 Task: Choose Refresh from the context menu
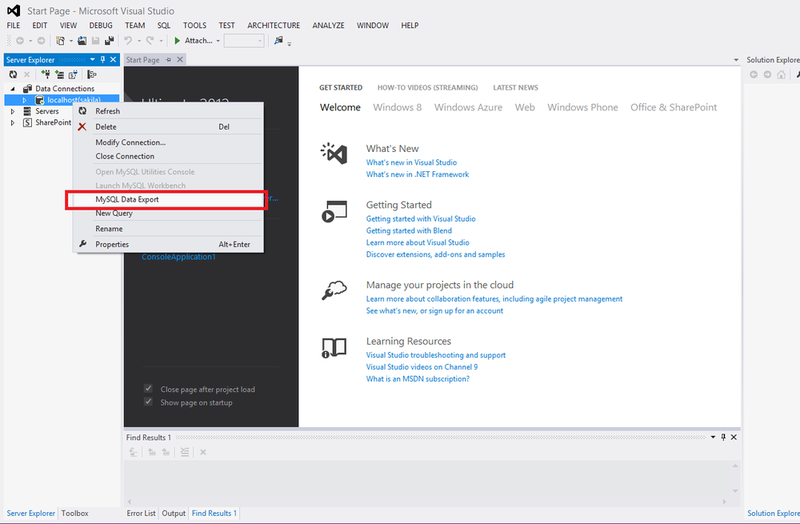(168, 111)
